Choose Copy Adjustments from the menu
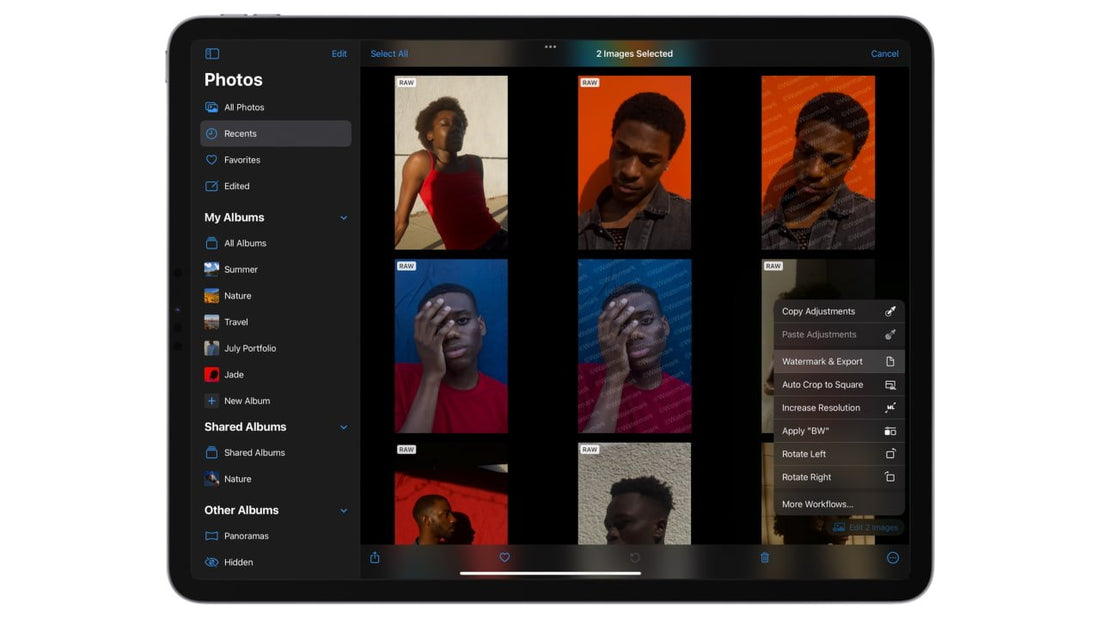The image size is (1100, 619). [838, 311]
